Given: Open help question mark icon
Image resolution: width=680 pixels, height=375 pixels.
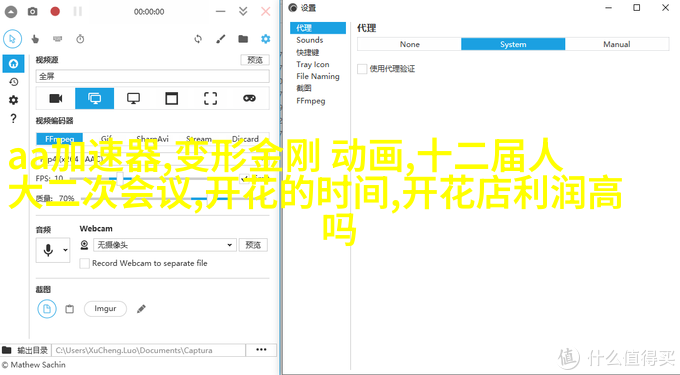Looking at the screenshot, I should tap(13, 118).
